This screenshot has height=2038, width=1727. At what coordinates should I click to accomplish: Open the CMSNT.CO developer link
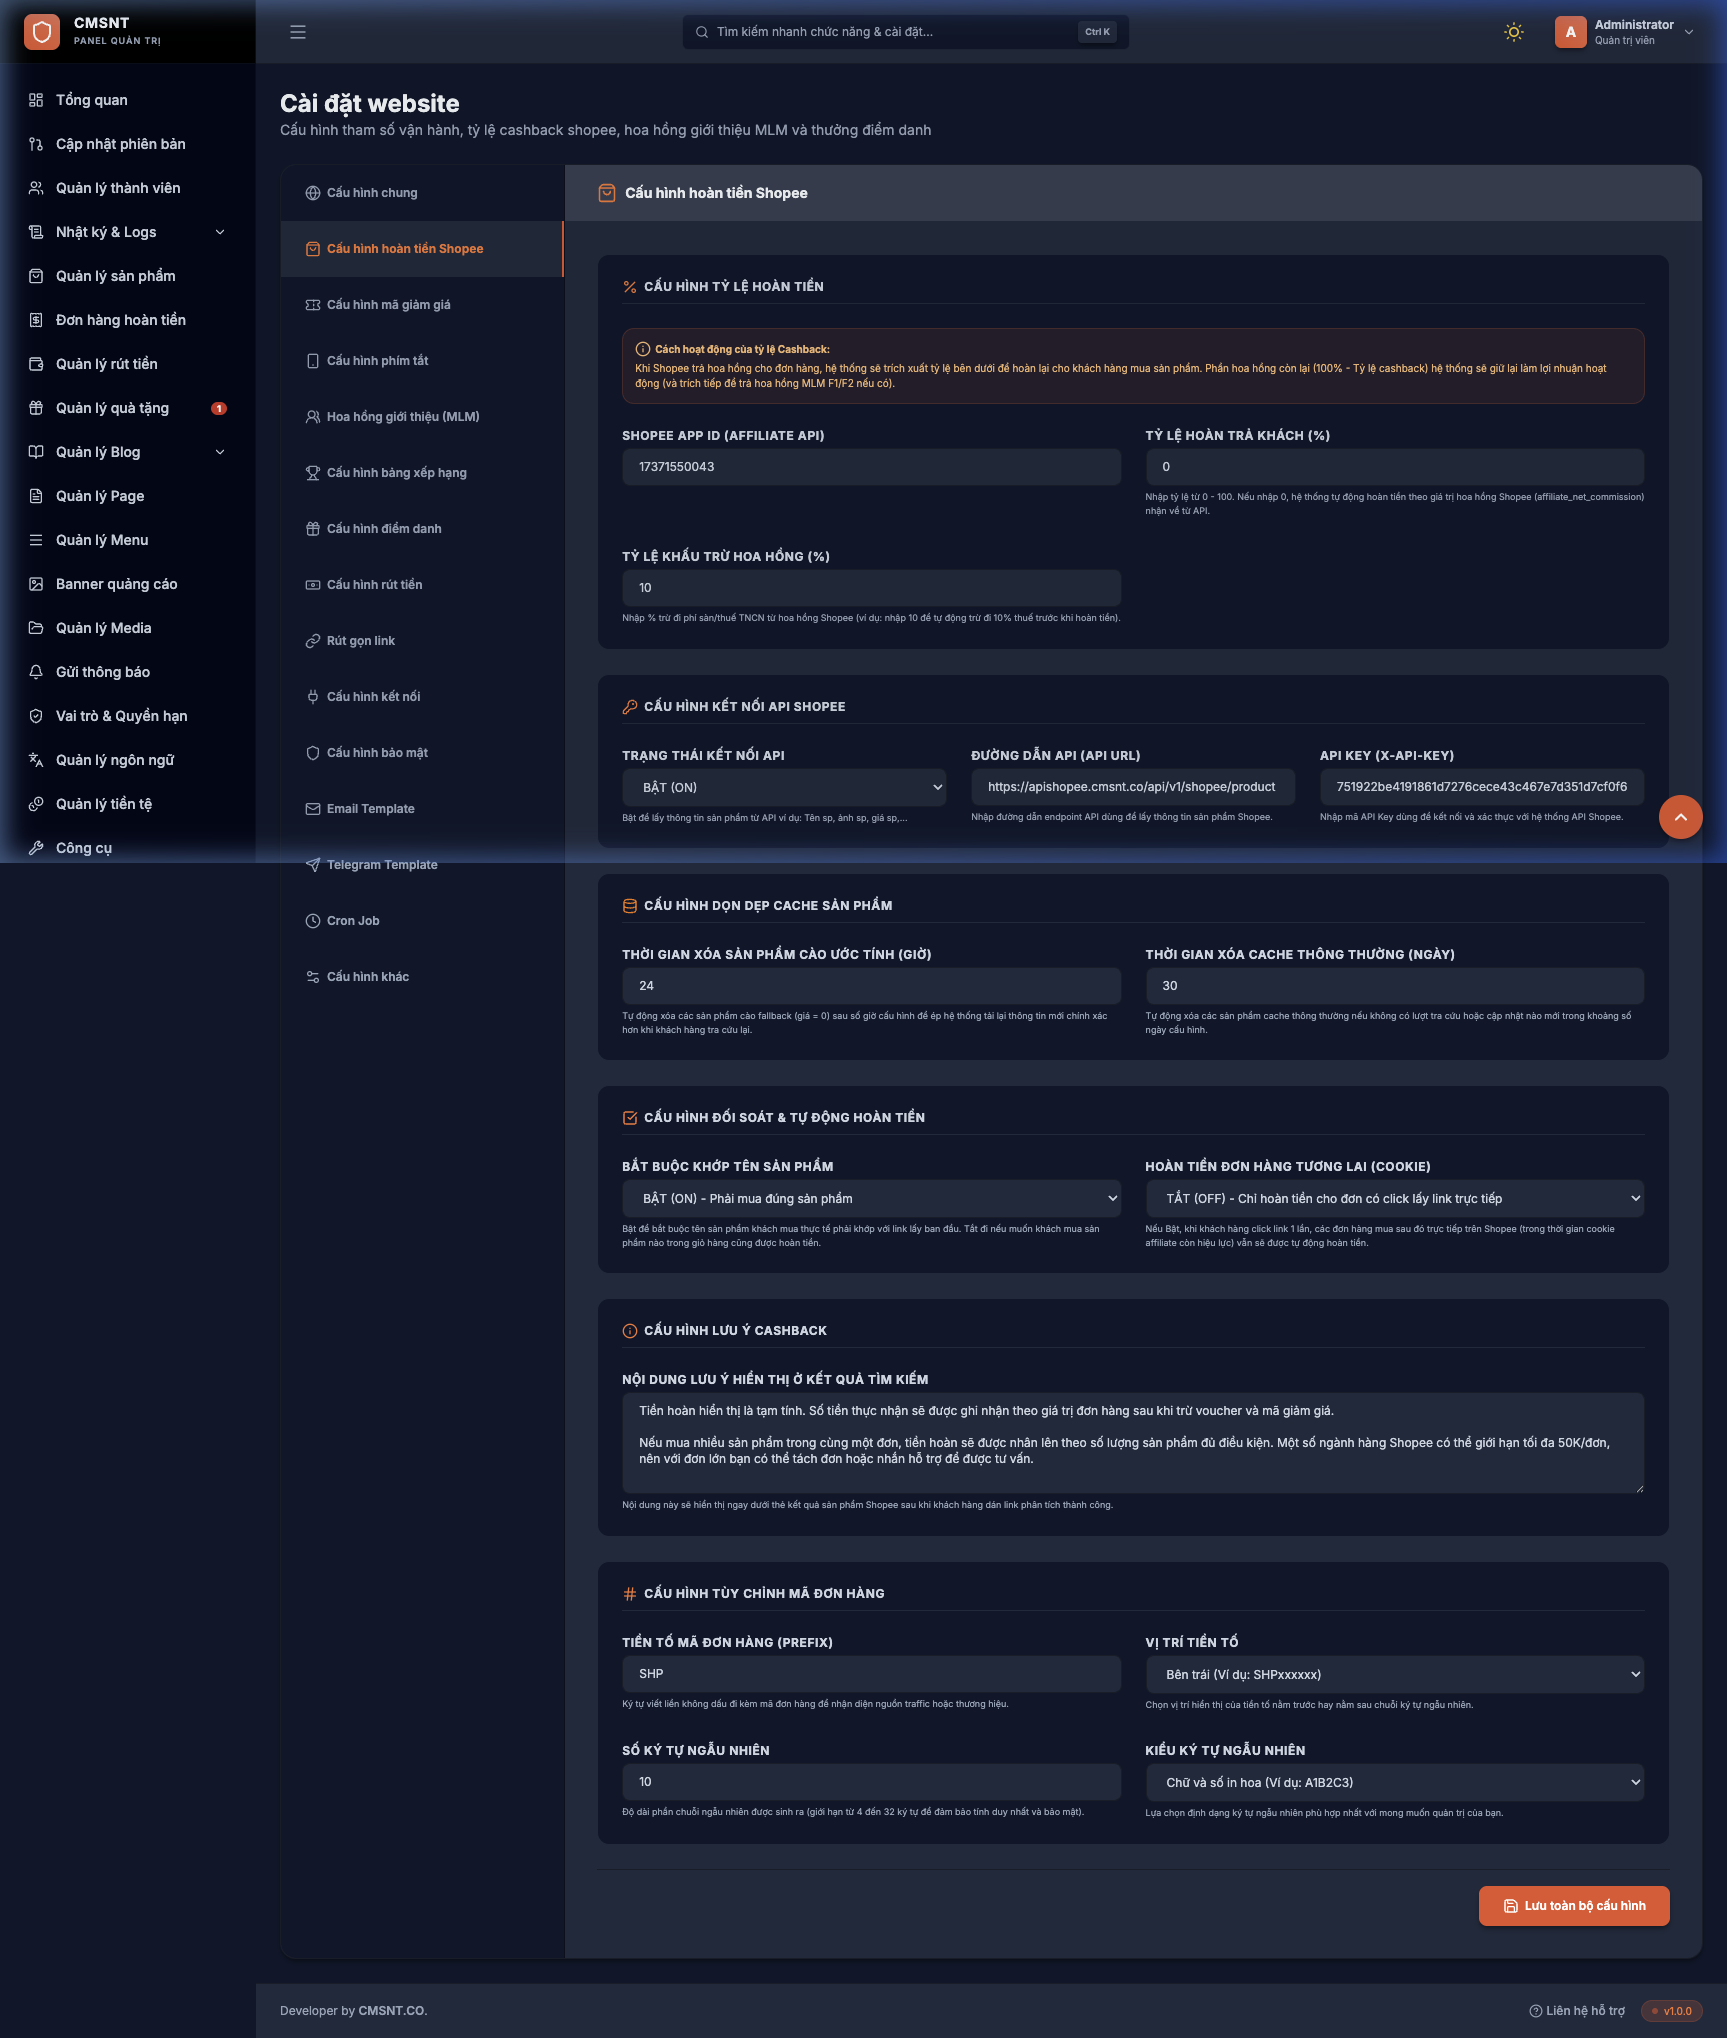point(392,2011)
